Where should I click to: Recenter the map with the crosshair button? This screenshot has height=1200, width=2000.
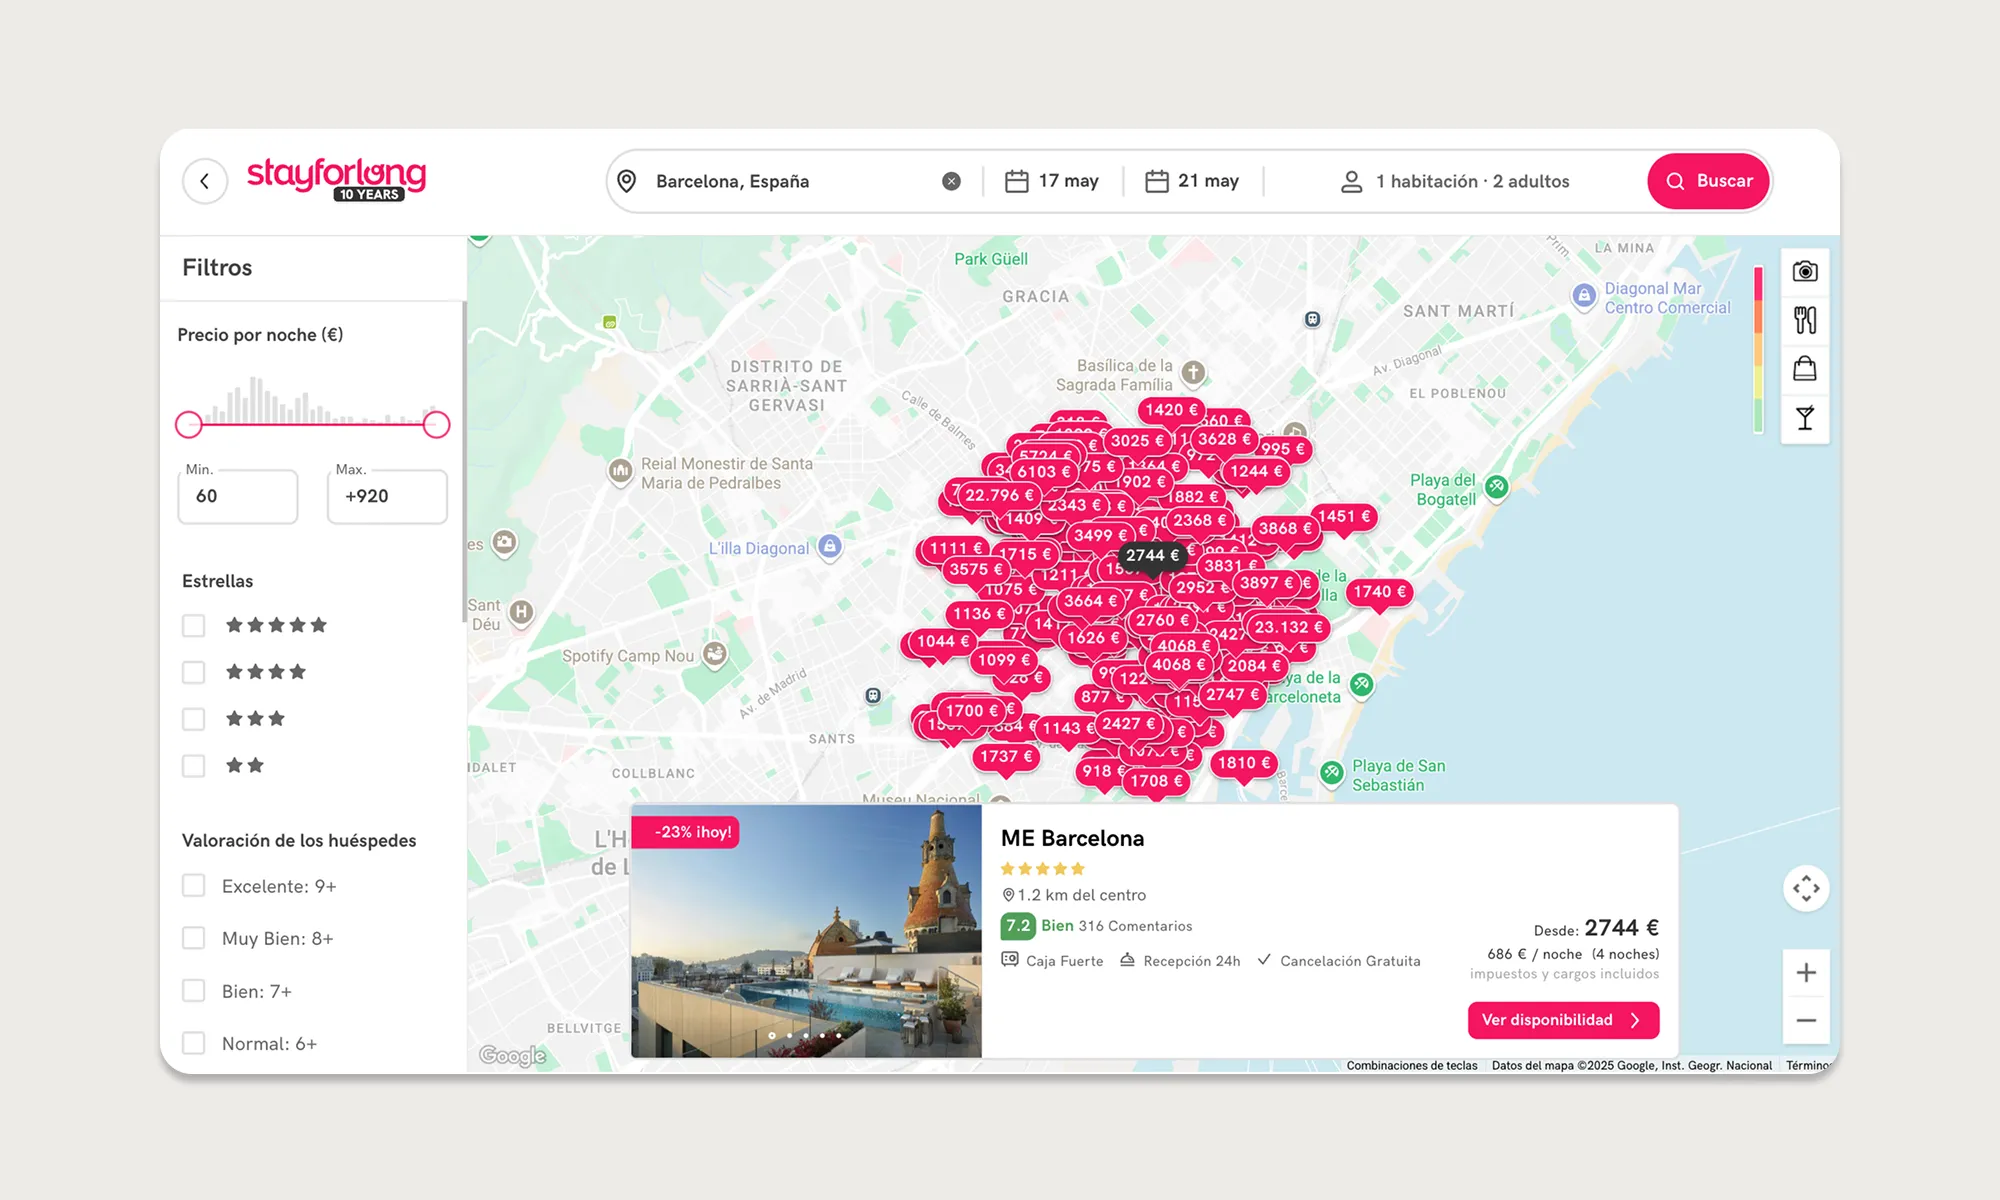1806,888
